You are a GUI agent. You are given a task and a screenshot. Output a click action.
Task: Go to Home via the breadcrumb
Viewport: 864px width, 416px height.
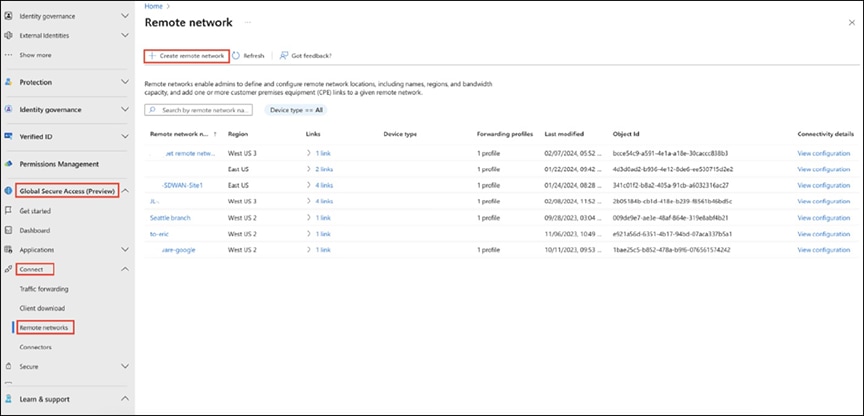pyautogui.click(x=153, y=6)
